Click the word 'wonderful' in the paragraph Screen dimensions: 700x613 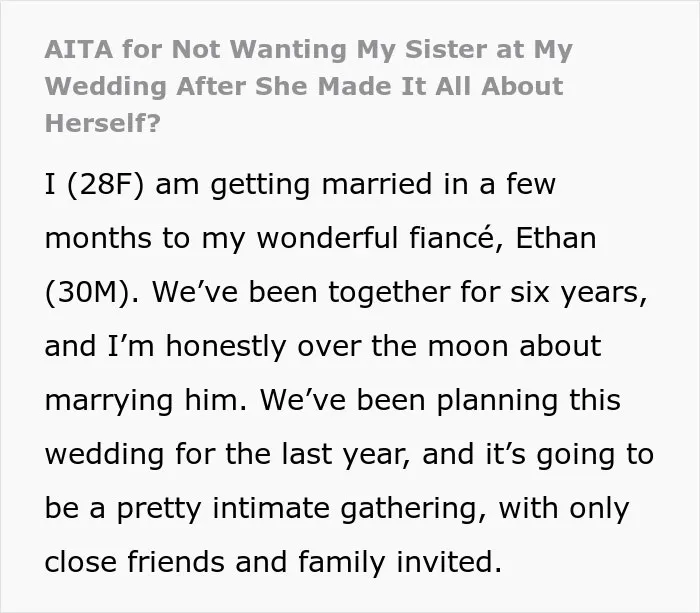coord(327,238)
